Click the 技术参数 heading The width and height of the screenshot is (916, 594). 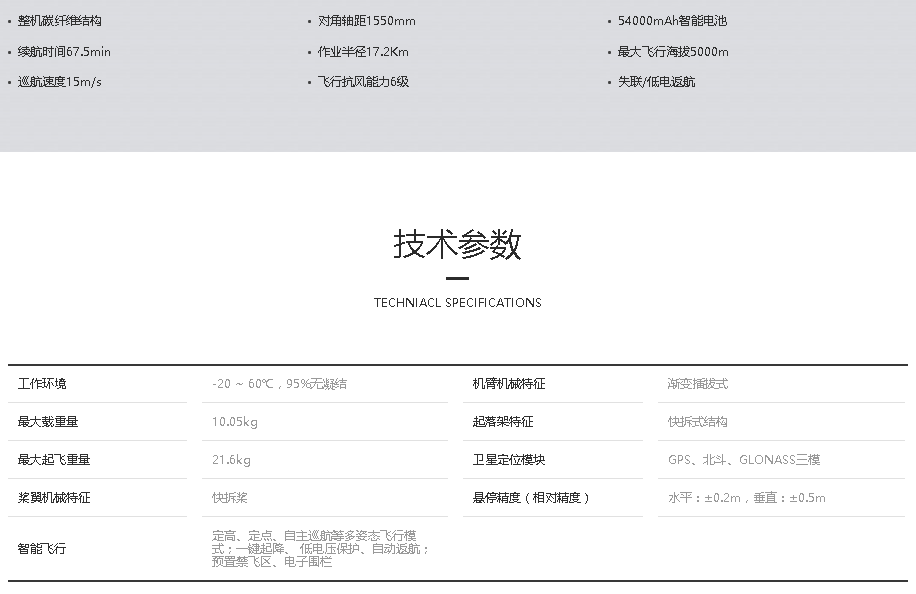[x=457, y=244]
